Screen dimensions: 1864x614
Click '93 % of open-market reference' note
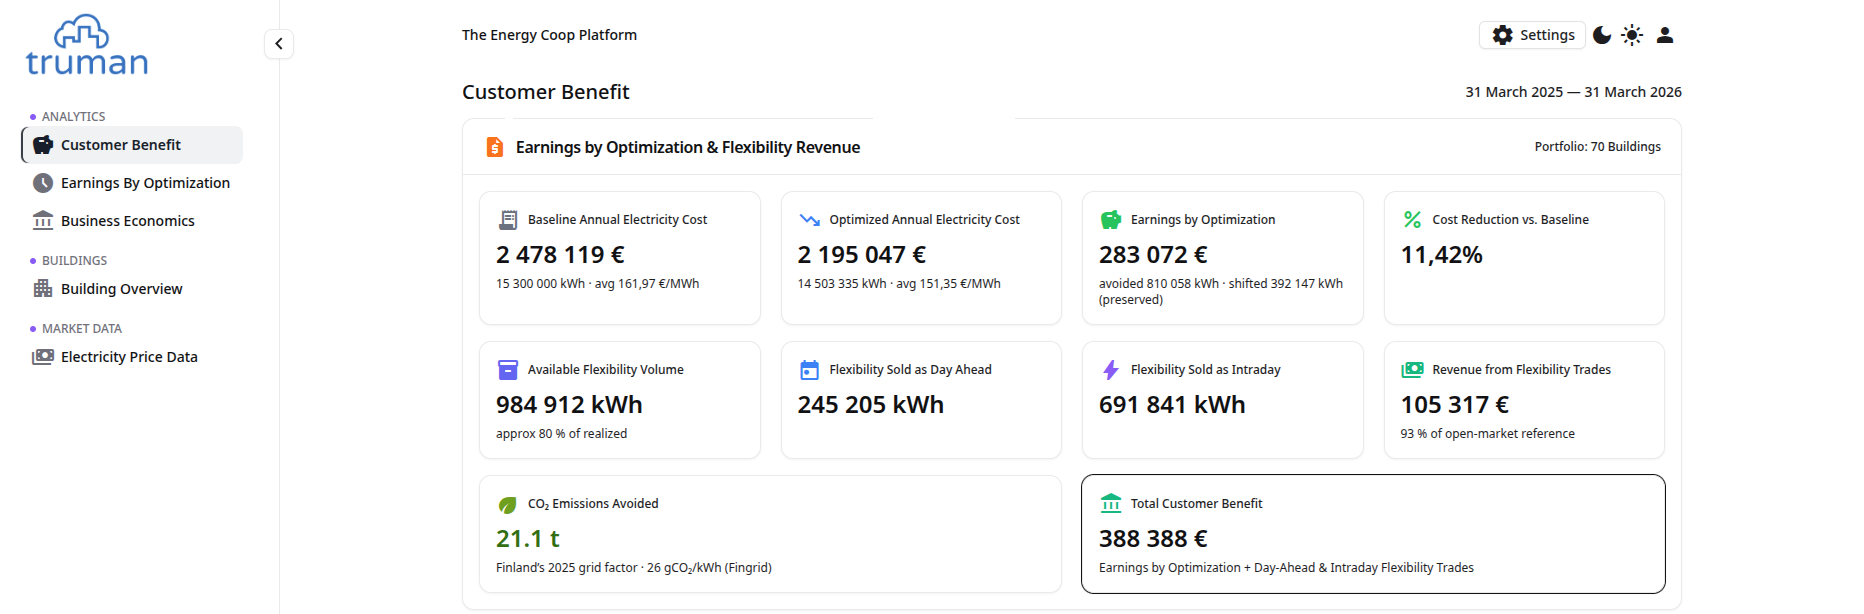1487,434
